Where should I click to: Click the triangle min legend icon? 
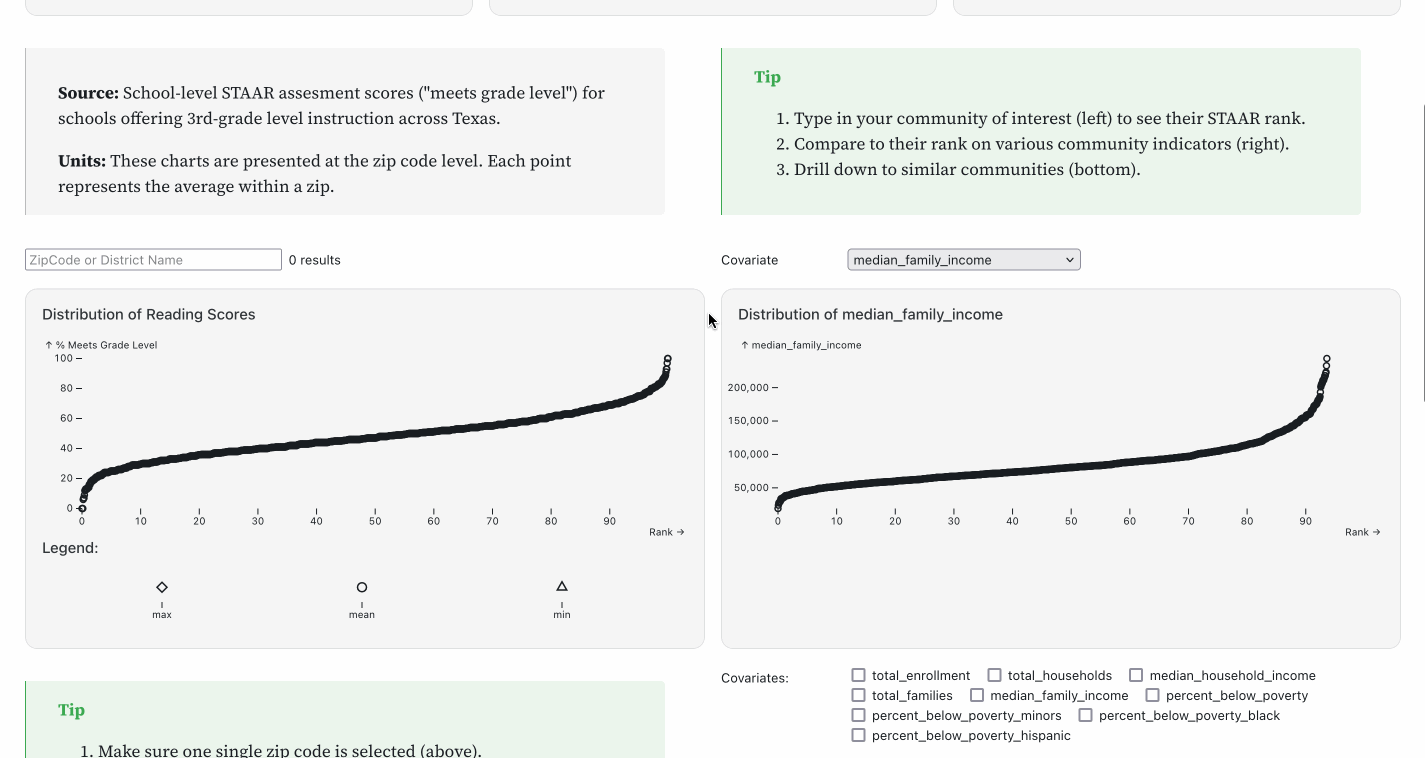pyautogui.click(x=562, y=586)
